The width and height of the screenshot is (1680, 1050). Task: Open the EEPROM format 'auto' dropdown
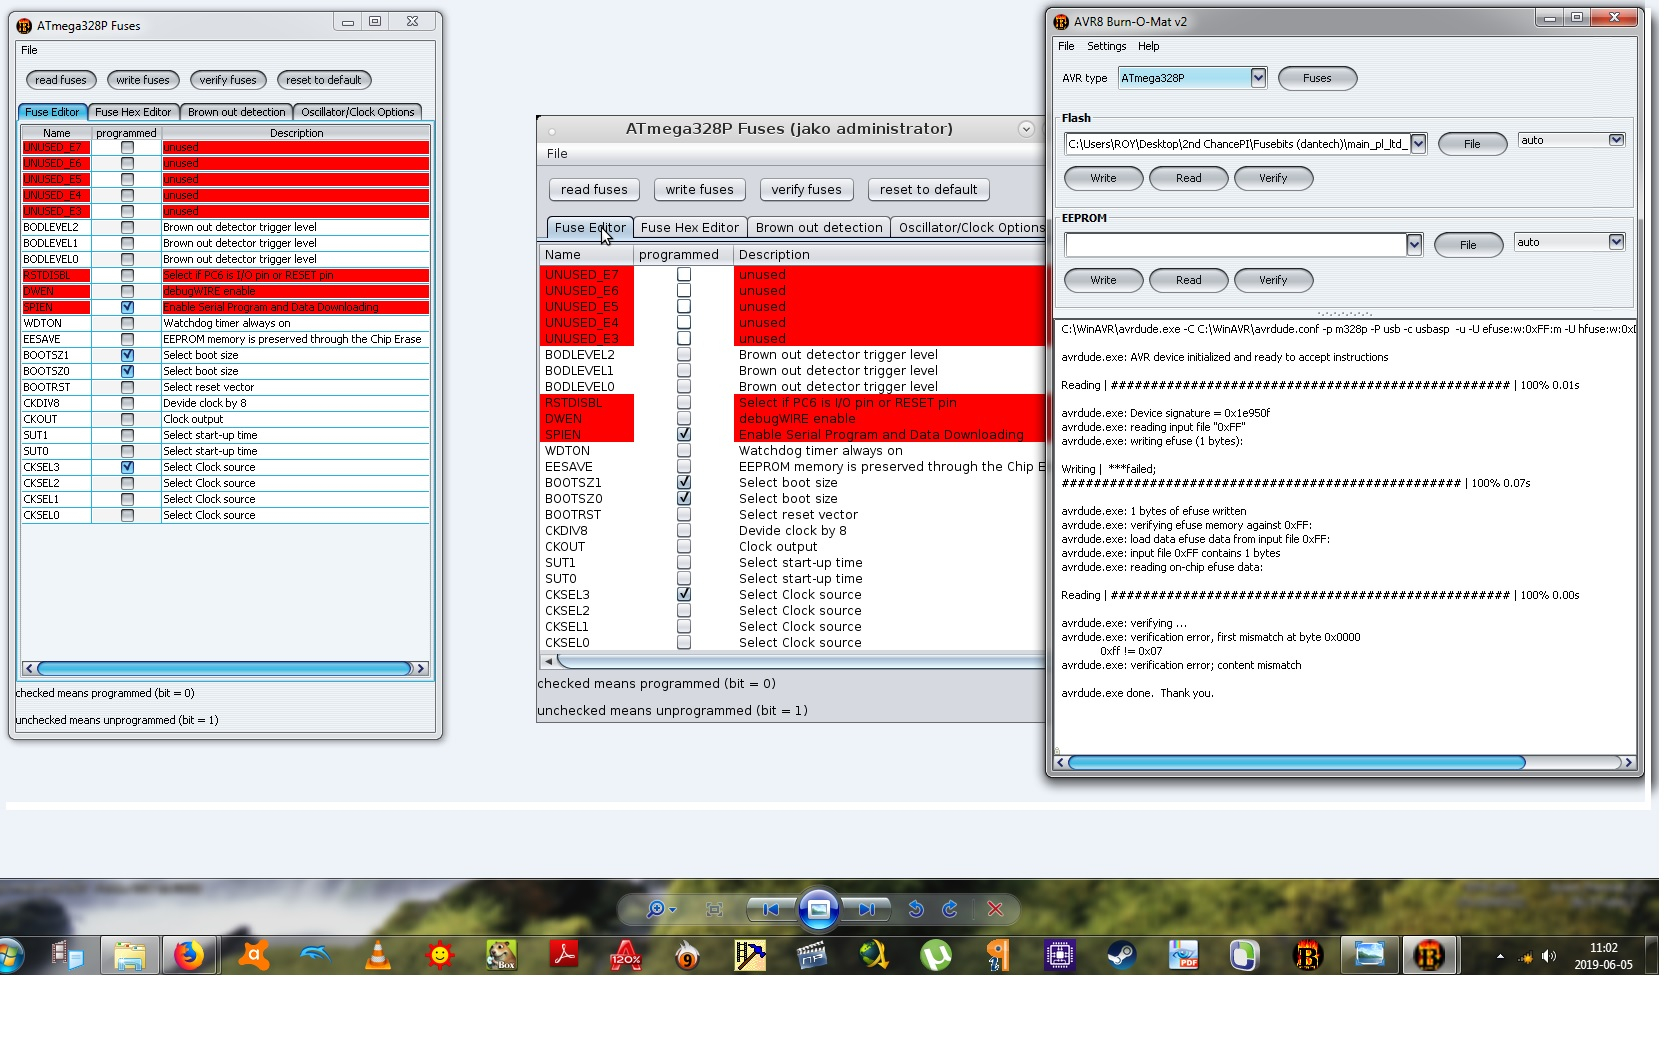[1616, 242]
